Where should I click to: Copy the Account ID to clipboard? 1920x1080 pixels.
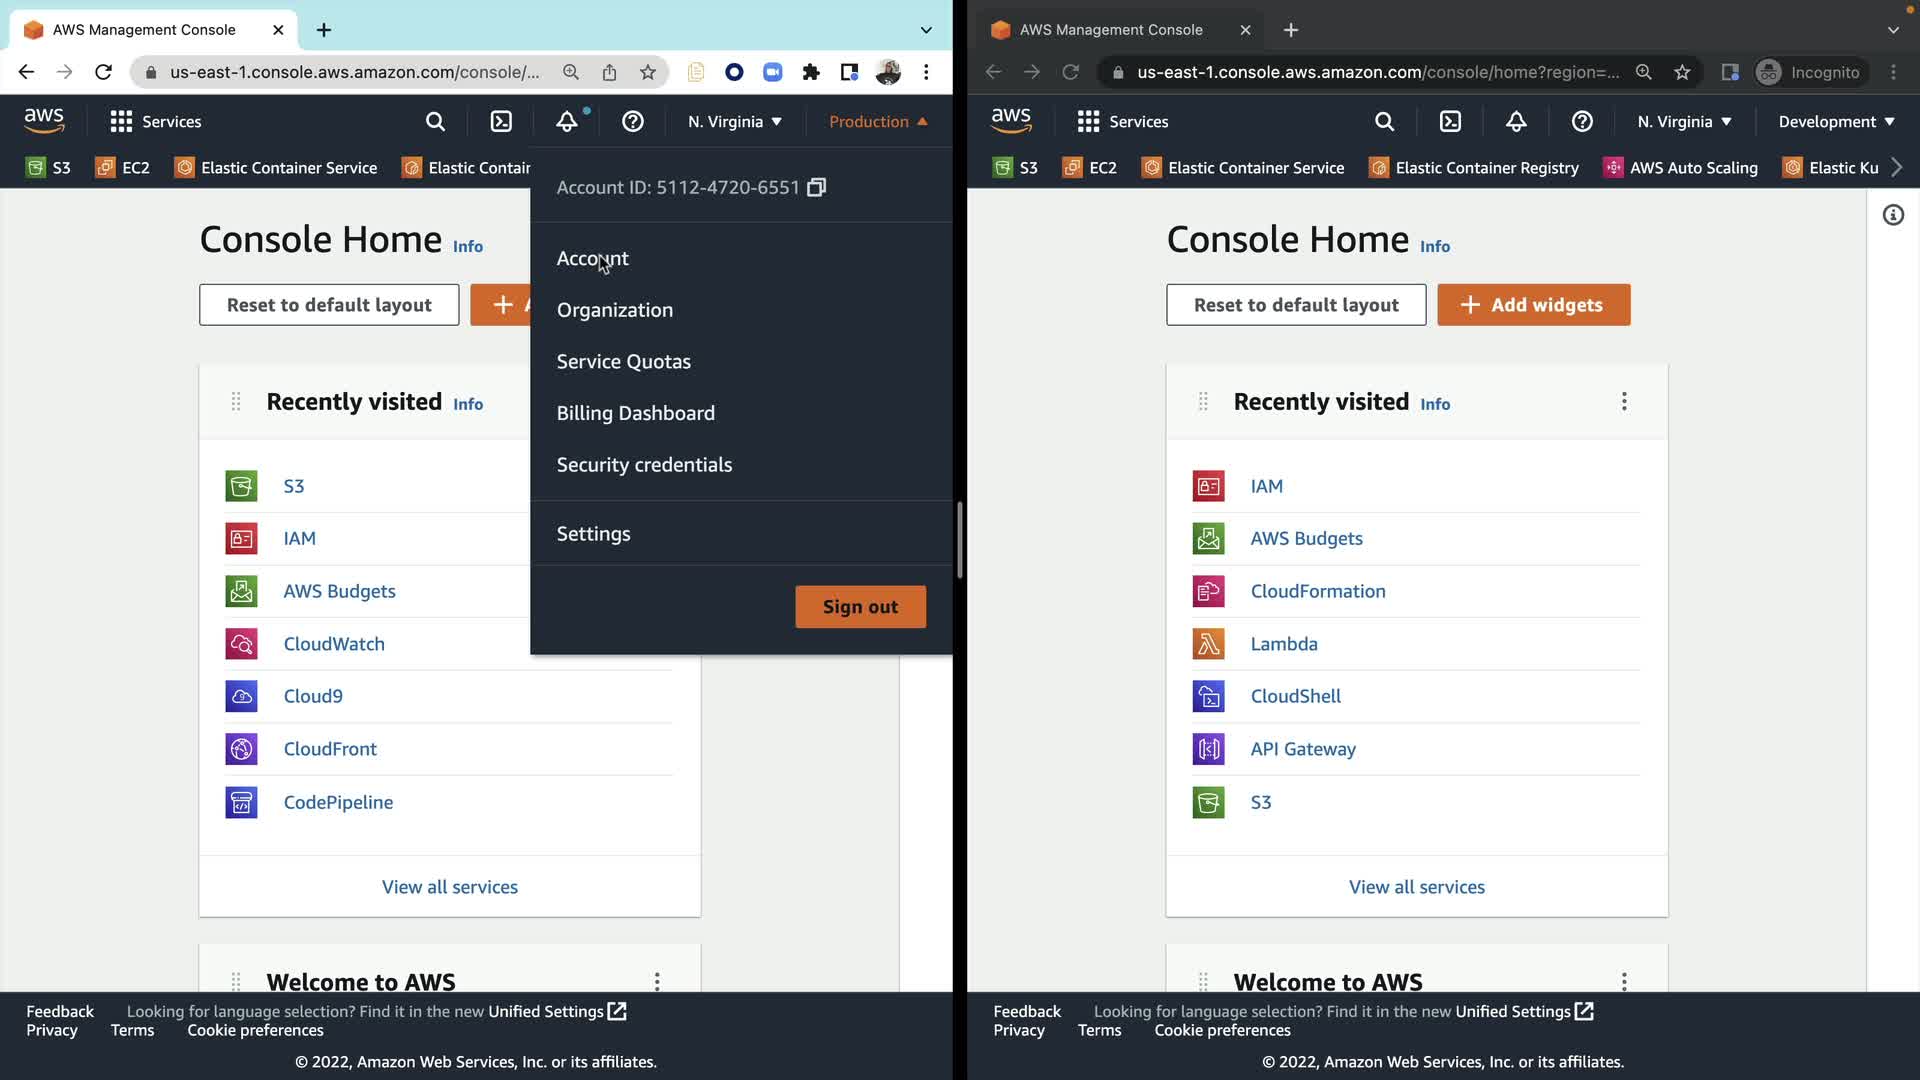point(816,188)
